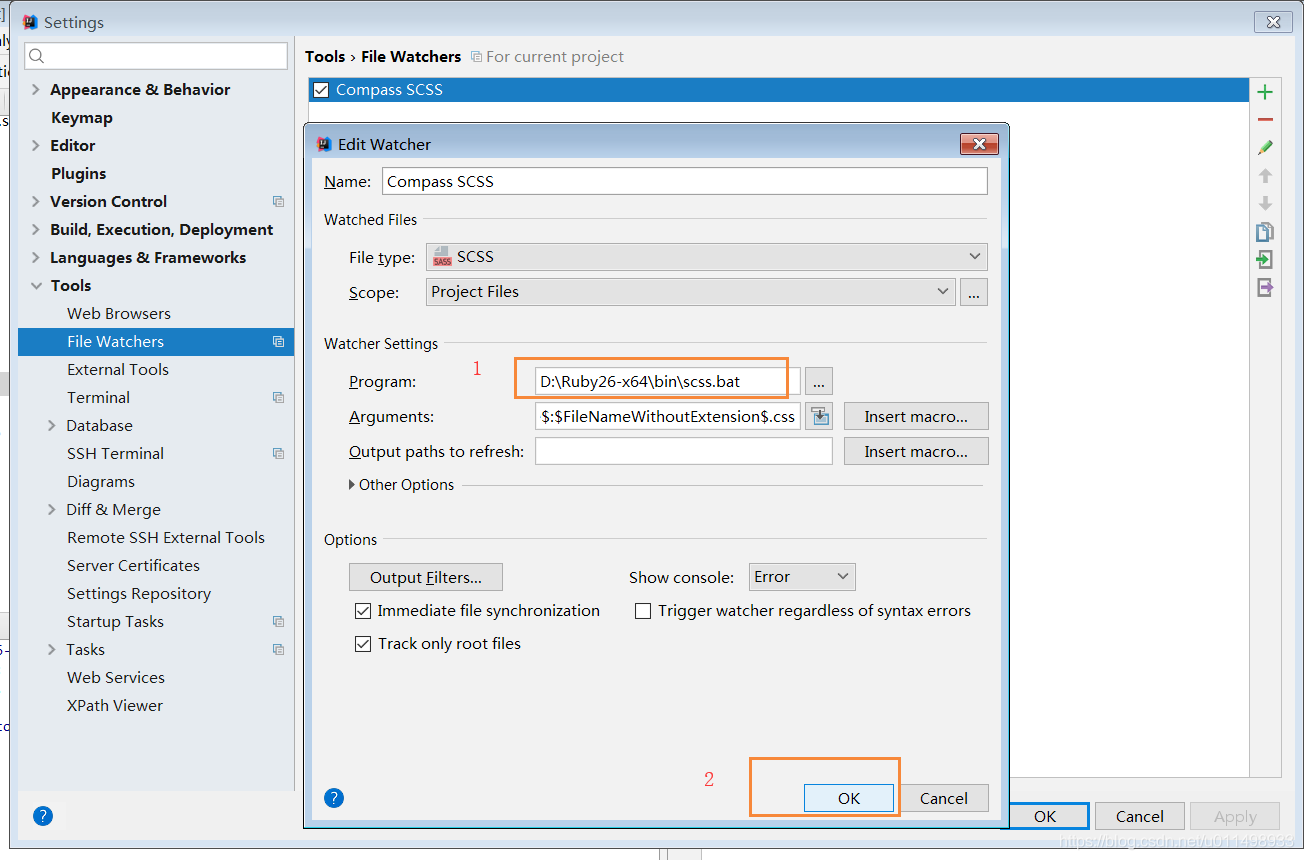Click inside the settings search box
1304x860 pixels.
[x=155, y=57]
